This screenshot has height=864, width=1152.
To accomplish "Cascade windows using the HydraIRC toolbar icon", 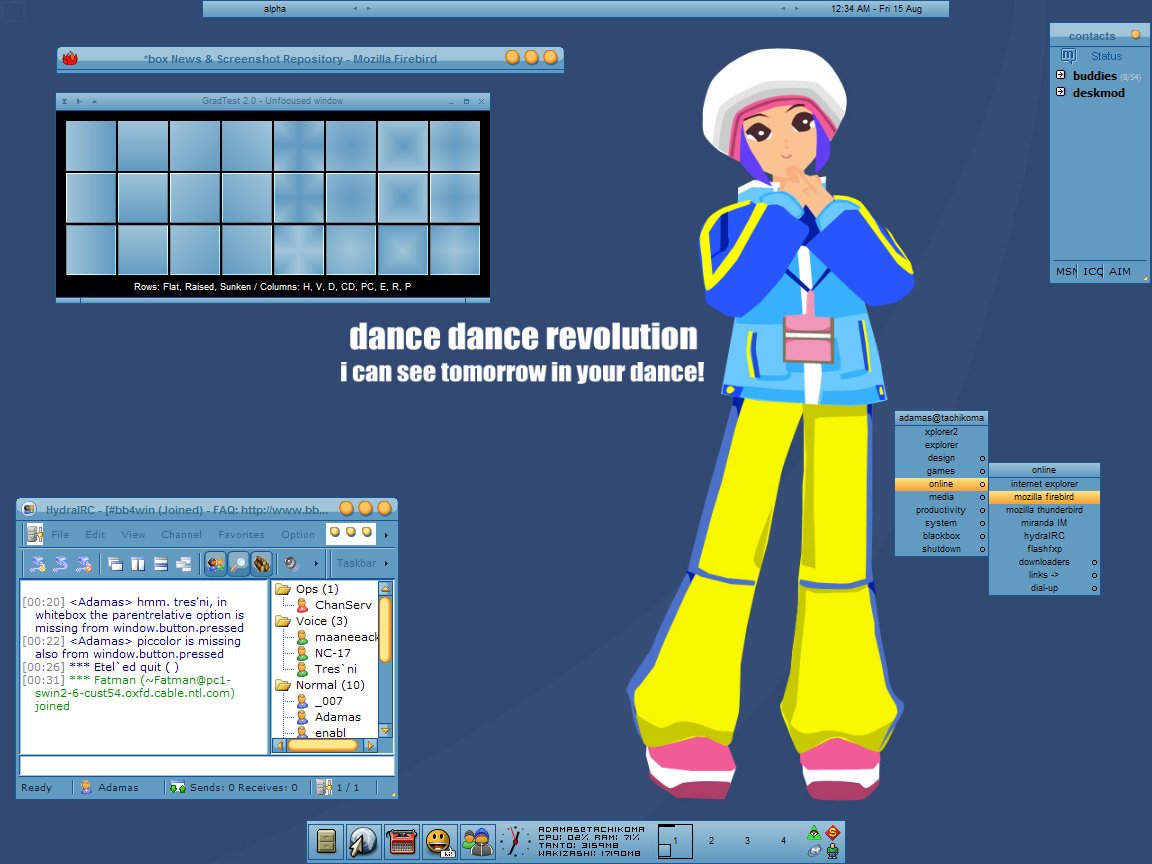I will (115, 564).
